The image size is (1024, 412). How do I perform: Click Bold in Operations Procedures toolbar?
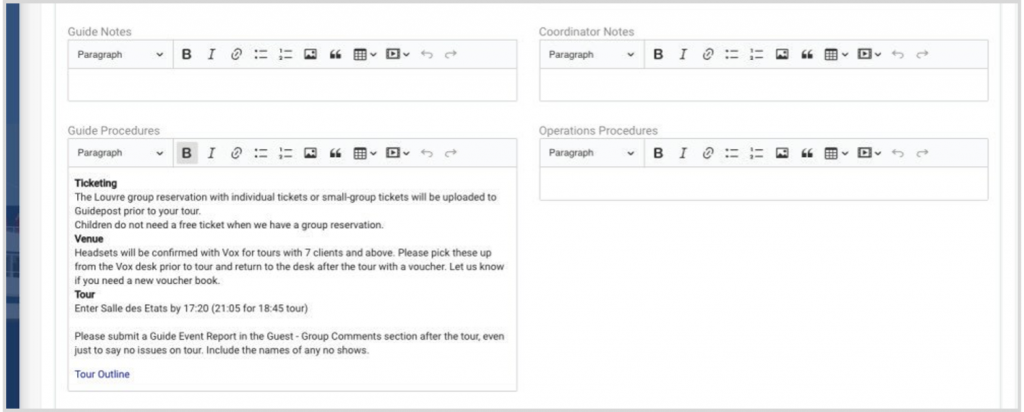tap(658, 153)
